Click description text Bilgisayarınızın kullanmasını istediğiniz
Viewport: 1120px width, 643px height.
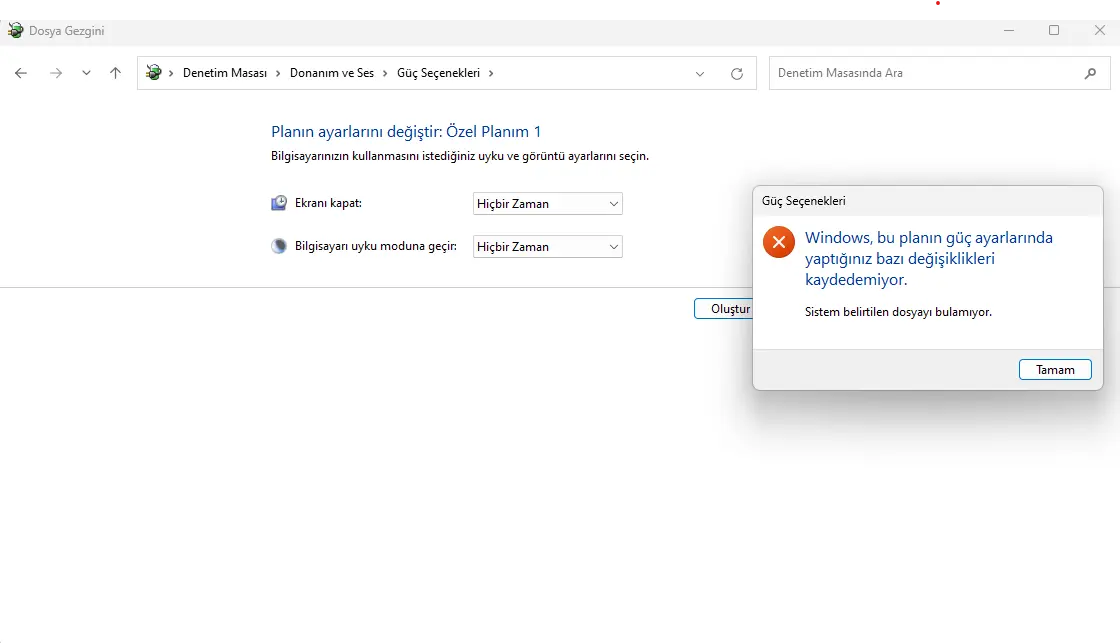tap(459, 156)
